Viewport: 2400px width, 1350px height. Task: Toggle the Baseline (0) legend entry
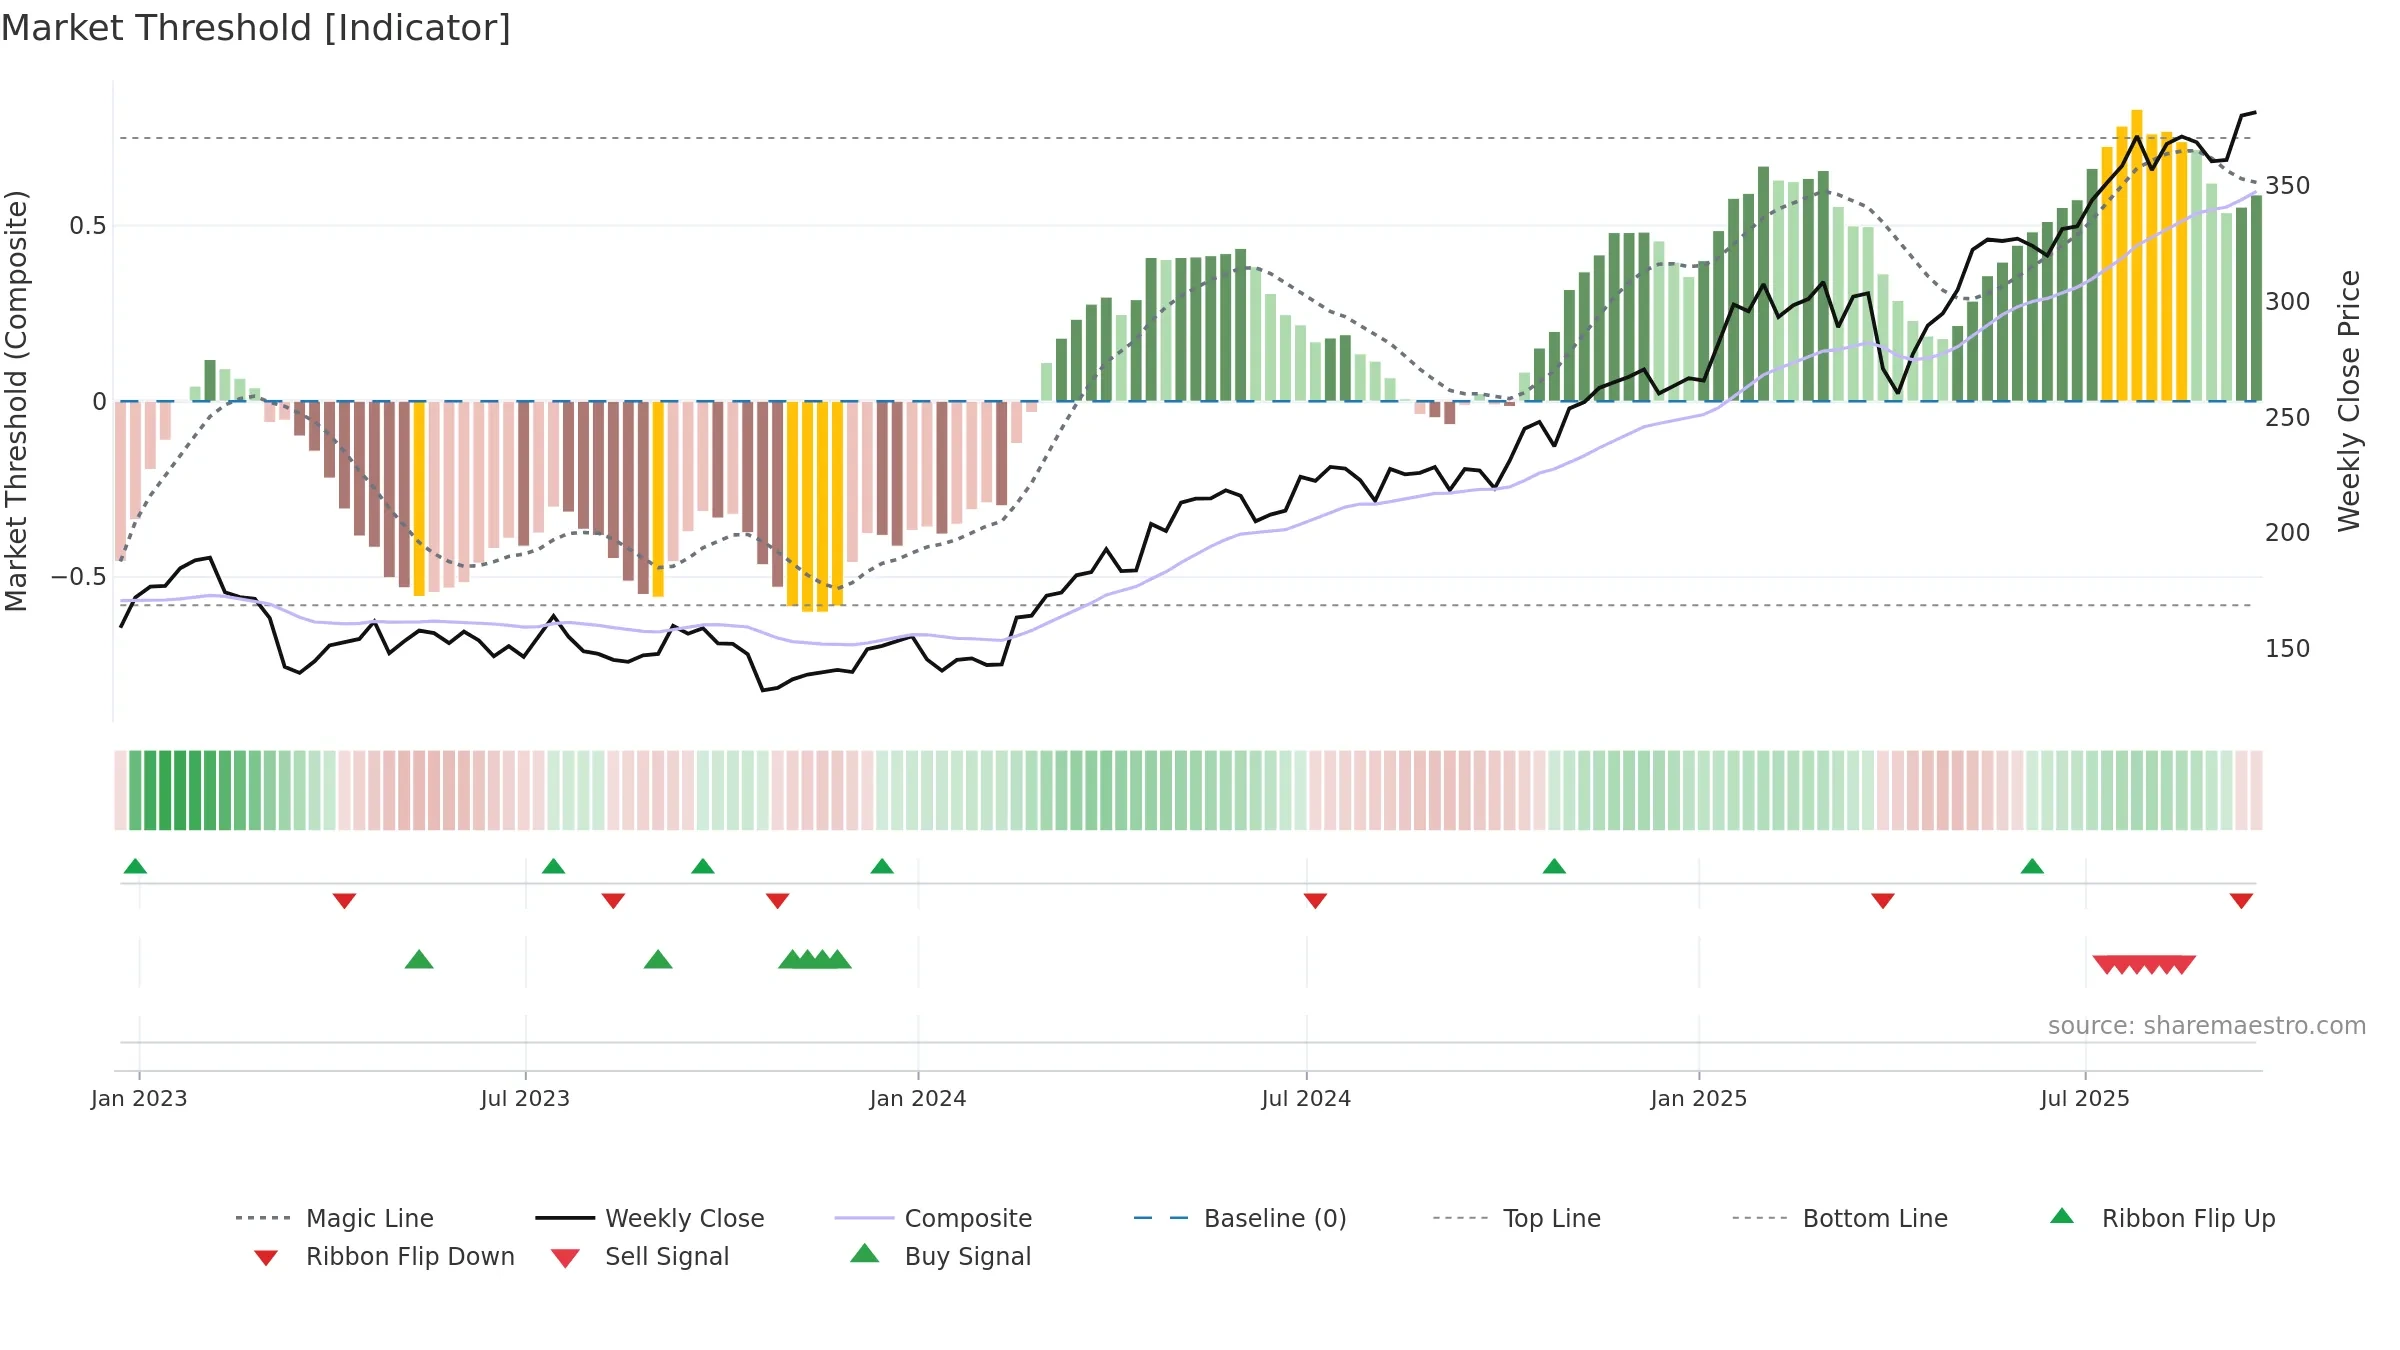click(1240, 1218)
